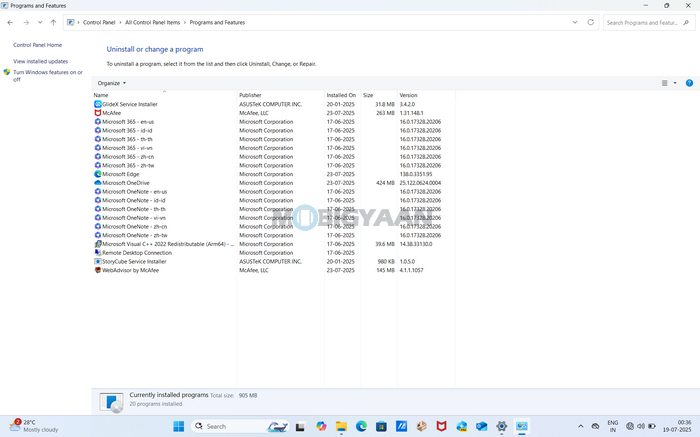The width and height of the screenshot is (700, 437).
Task: Open the Organize dropdown menu
Action: tap(112, 83)
